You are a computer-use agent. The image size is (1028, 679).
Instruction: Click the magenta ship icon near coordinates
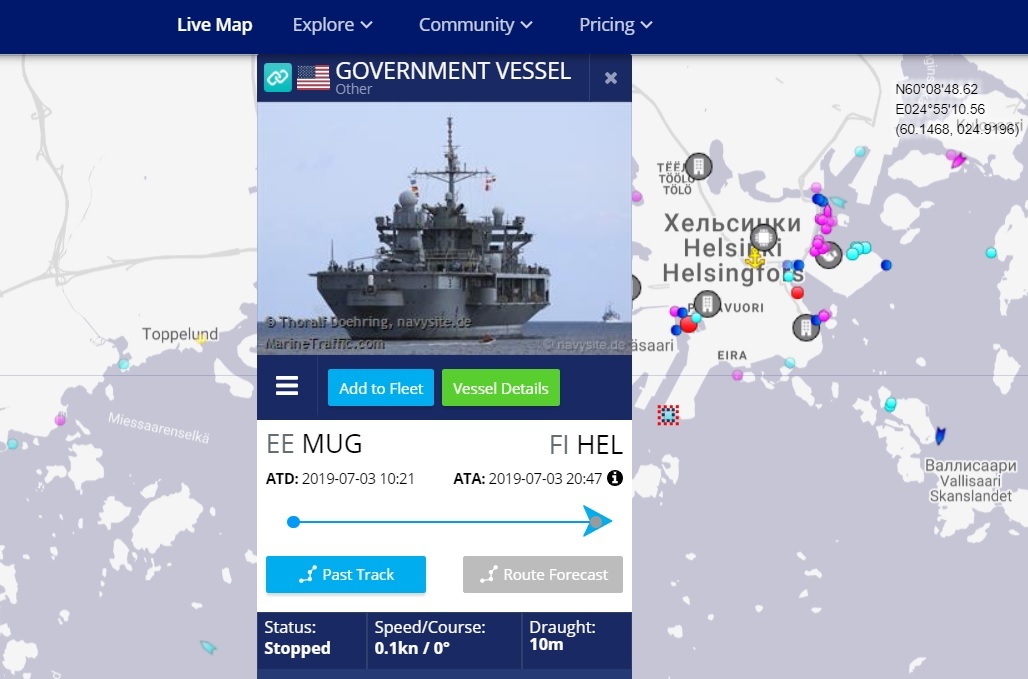tap(958, 160)
